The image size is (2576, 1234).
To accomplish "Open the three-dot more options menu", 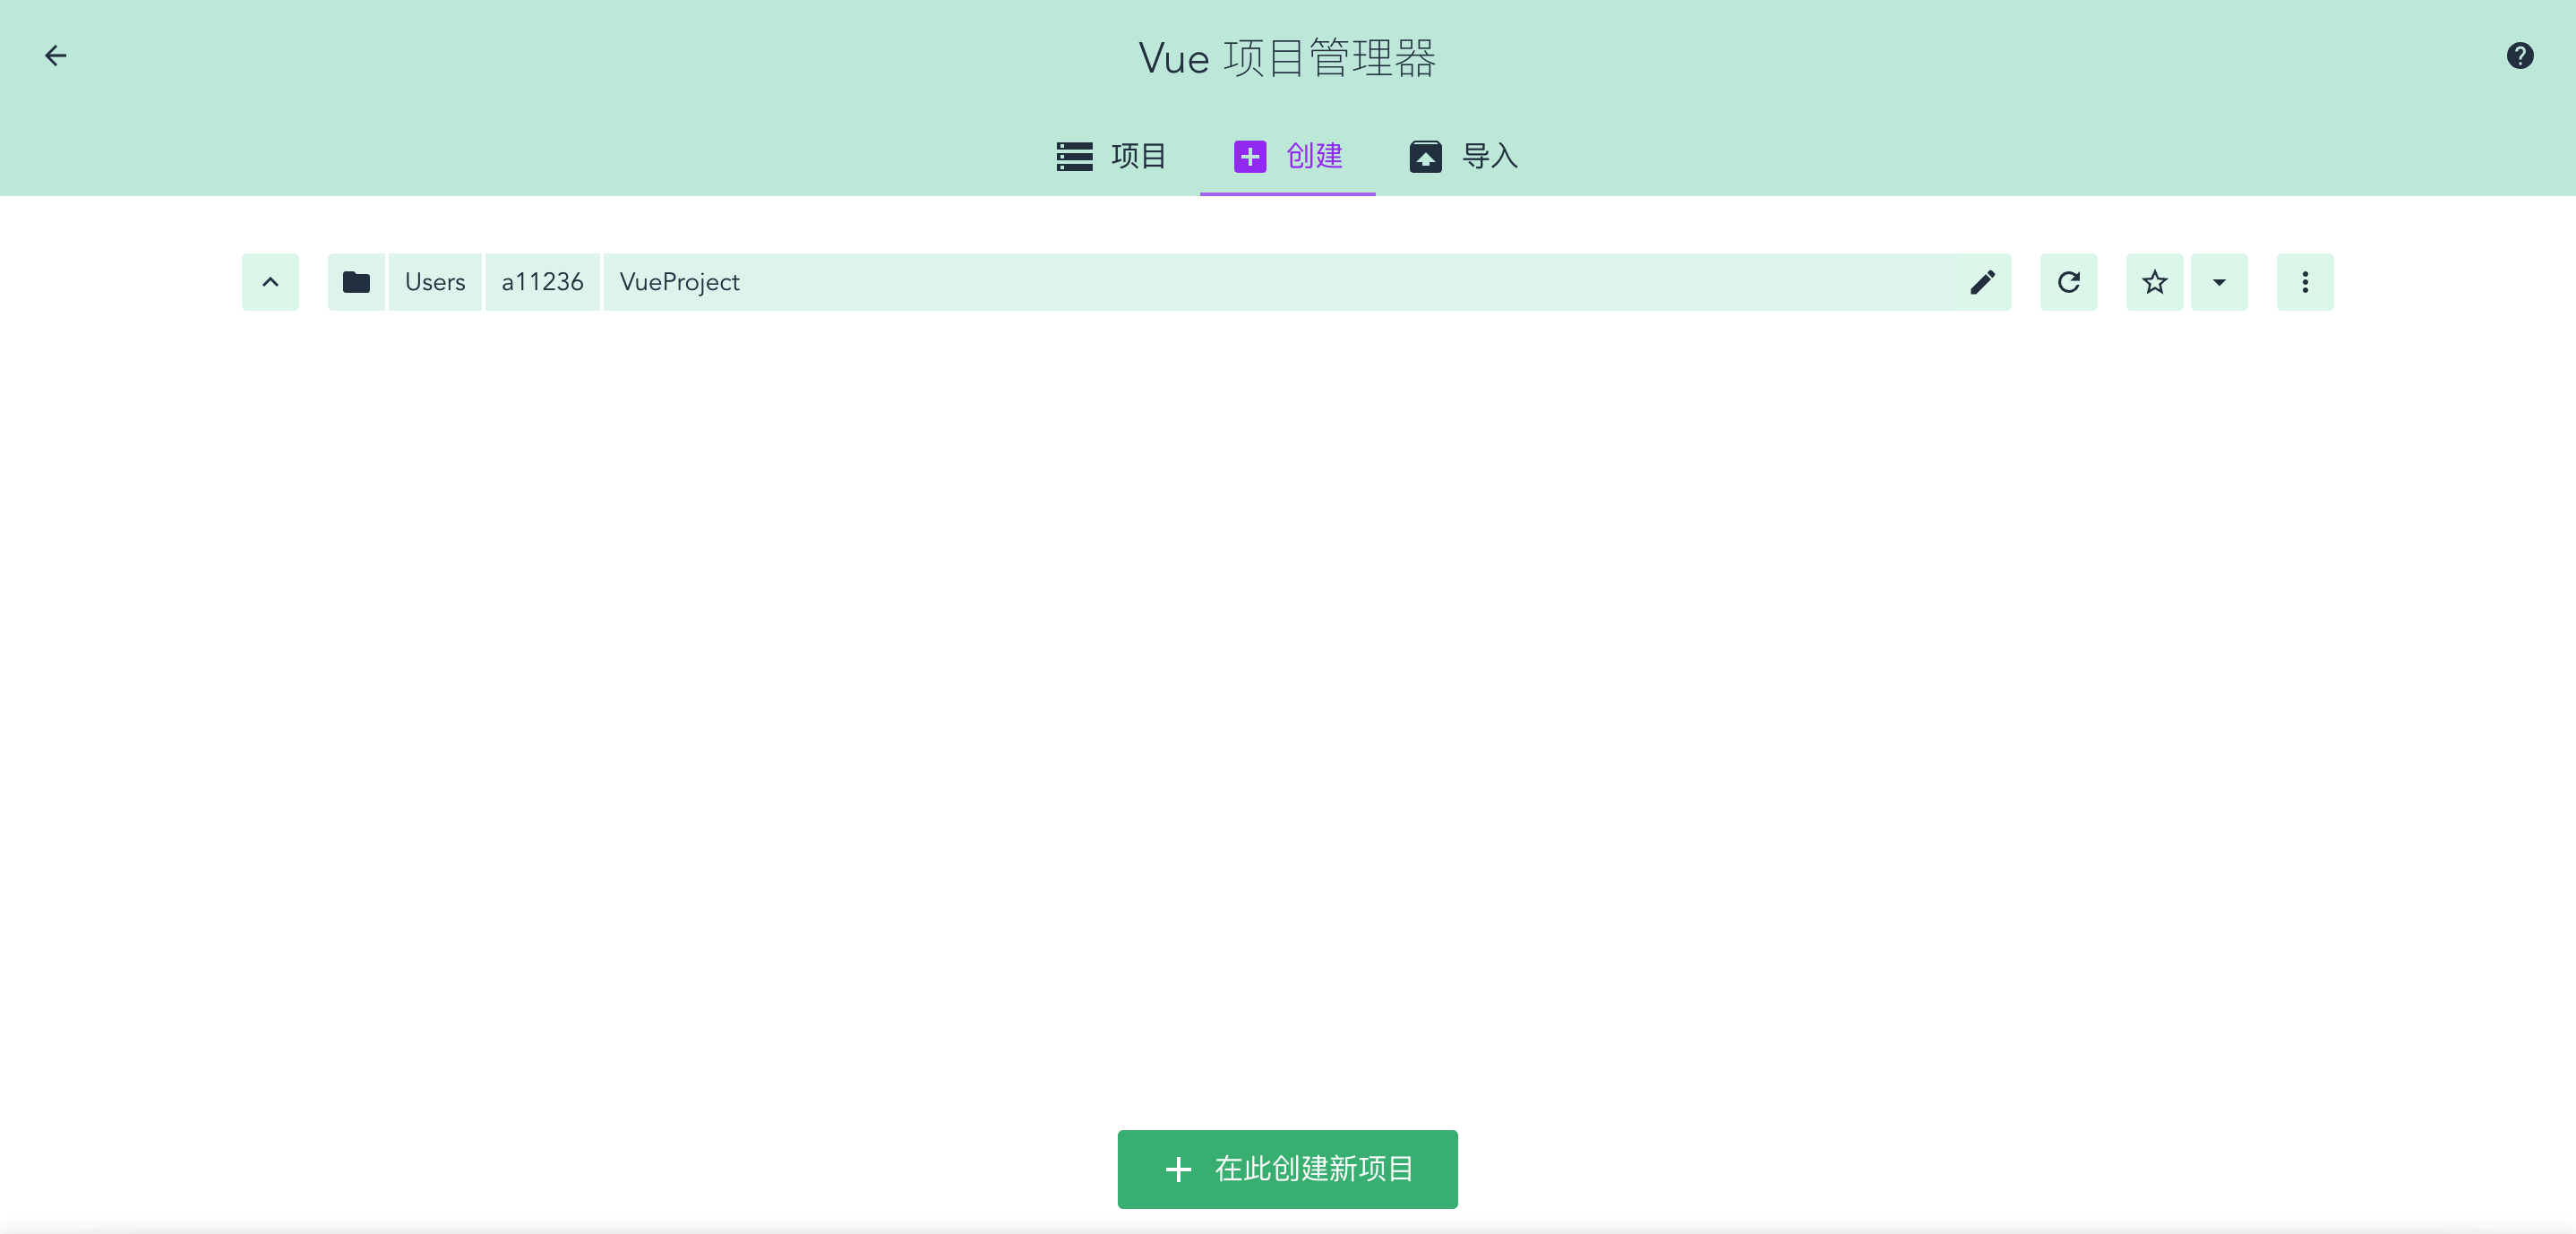I will (2305, 282).
